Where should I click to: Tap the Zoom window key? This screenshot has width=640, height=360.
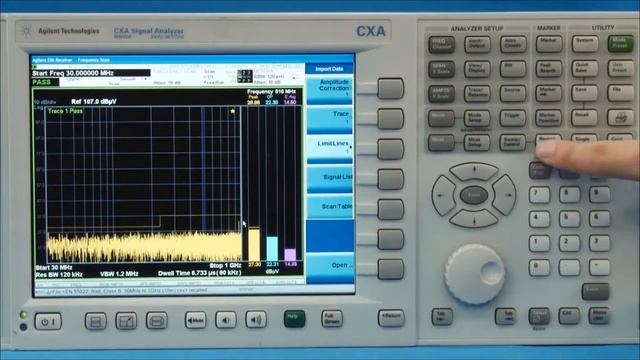pyautogui.click(x=126, y=321)
